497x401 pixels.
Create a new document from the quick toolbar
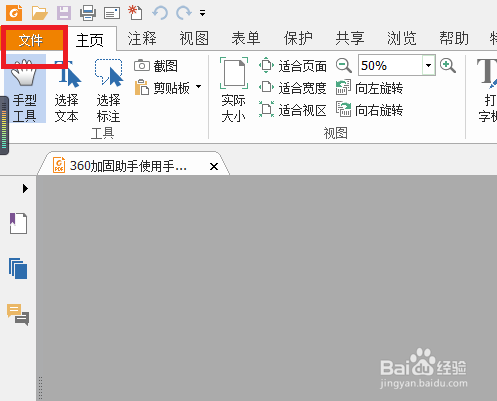point(135,13)
